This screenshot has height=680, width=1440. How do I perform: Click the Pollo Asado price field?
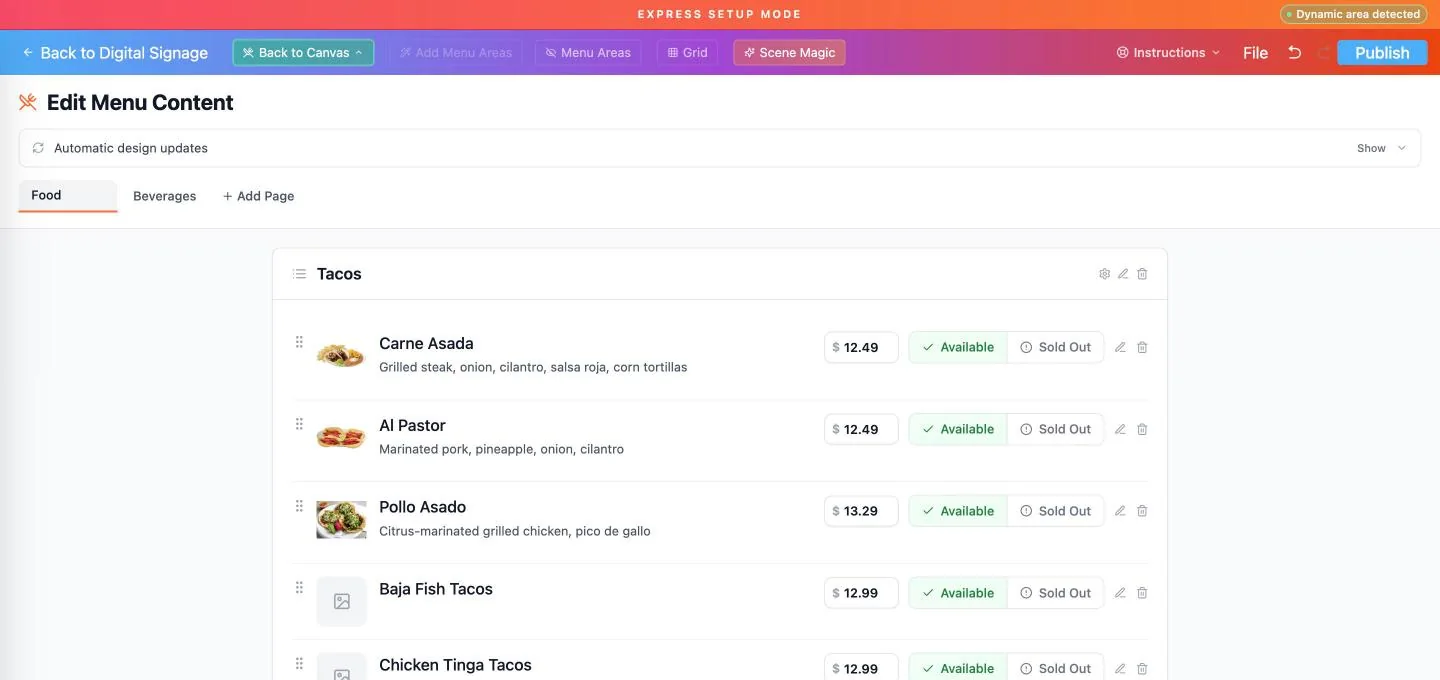pyautogui.click(x=861, y=511)
